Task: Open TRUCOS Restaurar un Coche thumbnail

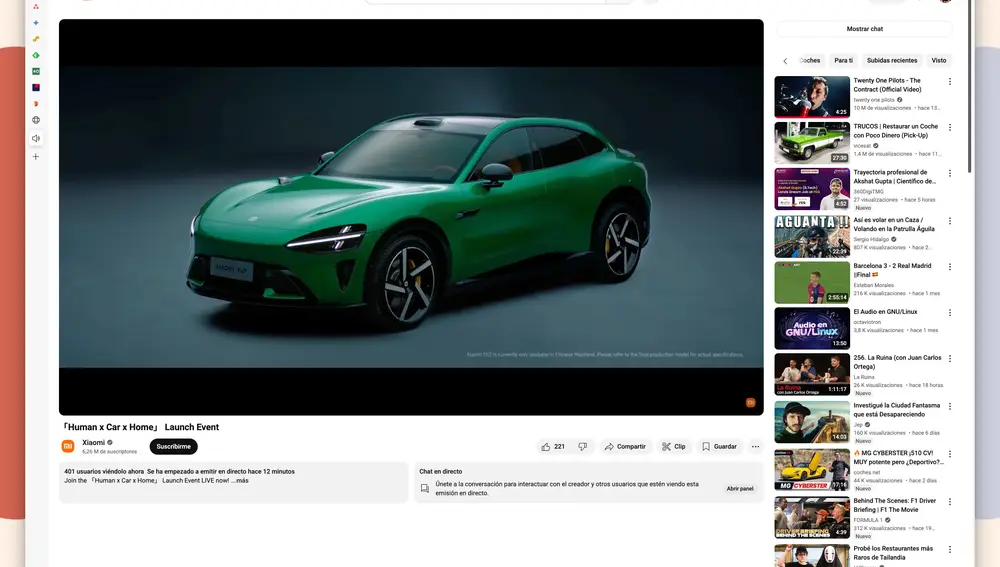Action: pos(812,143)
